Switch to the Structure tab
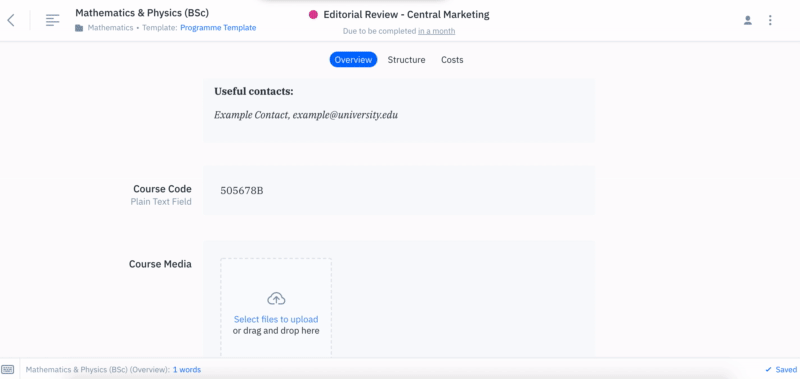Screen dimensions: 800x379 406,60
